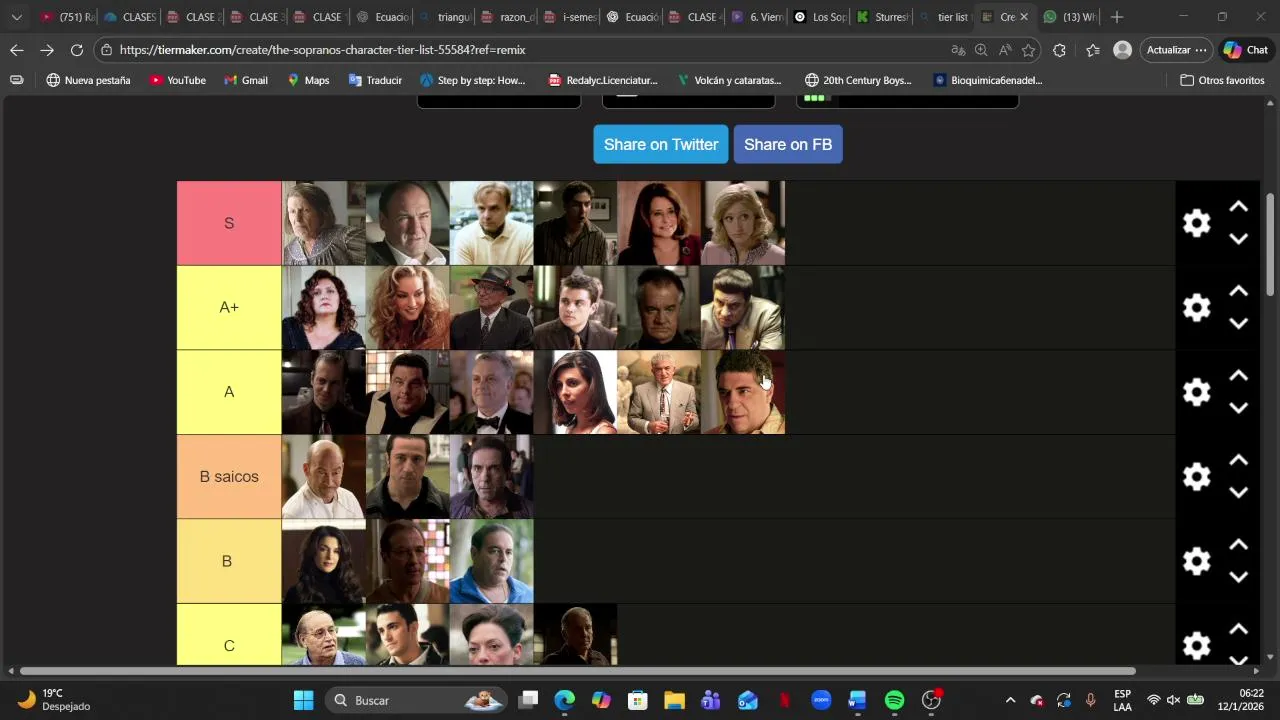
Task: Open settings gear for B tier row
Action: (x=1196, y=561)
